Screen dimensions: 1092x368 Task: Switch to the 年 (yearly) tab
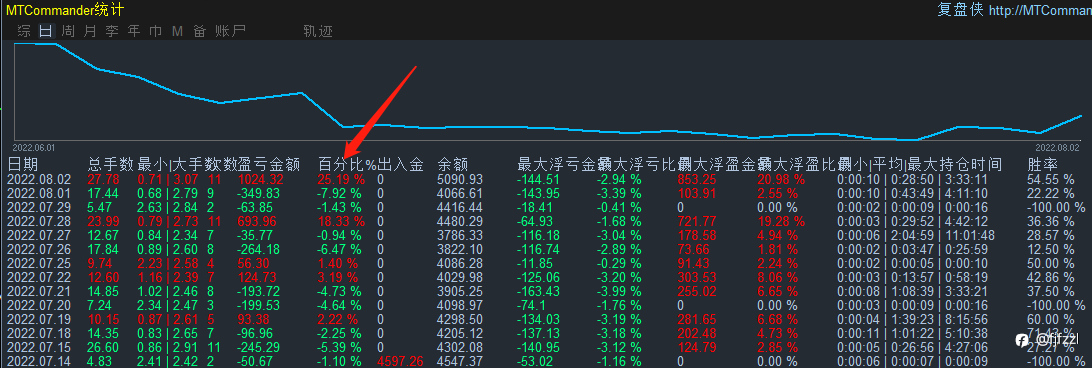point(134,31)
